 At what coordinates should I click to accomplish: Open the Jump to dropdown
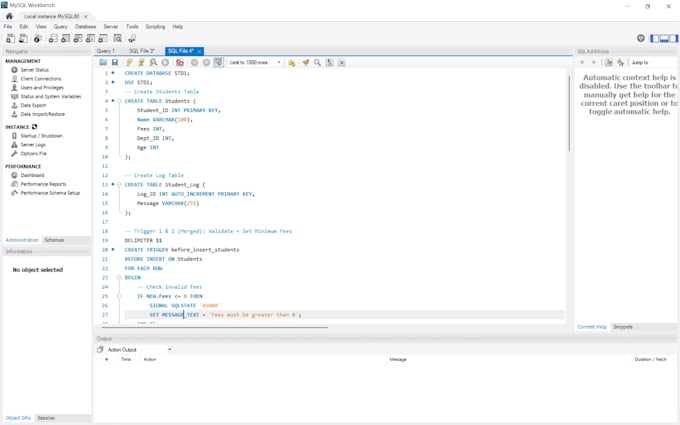(653, 62)
